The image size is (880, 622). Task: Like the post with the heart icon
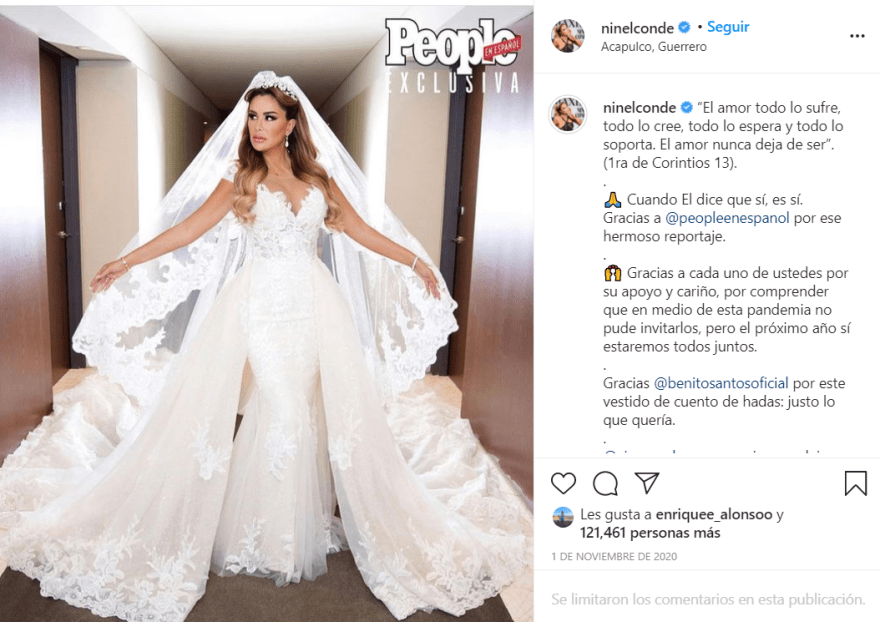563,483
